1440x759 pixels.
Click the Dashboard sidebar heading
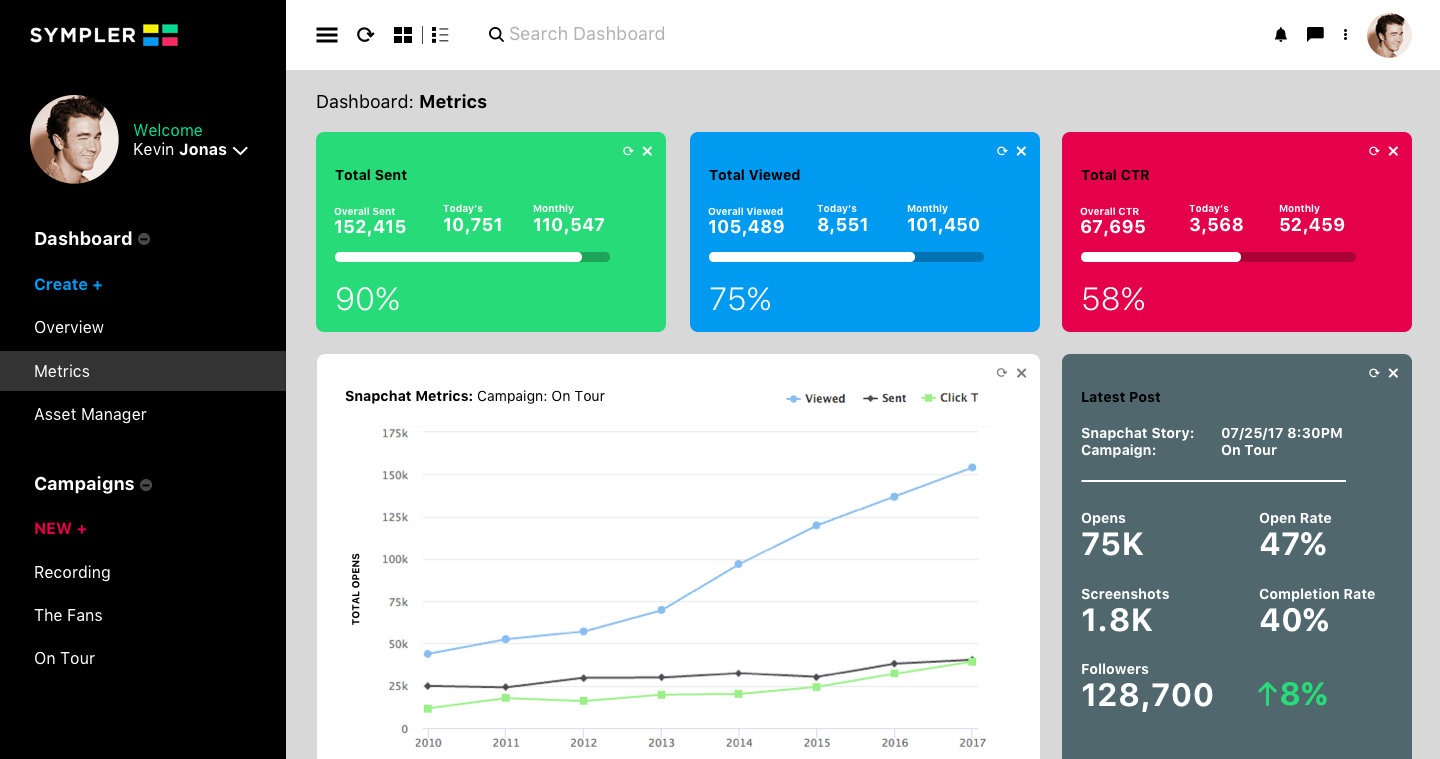83,239
